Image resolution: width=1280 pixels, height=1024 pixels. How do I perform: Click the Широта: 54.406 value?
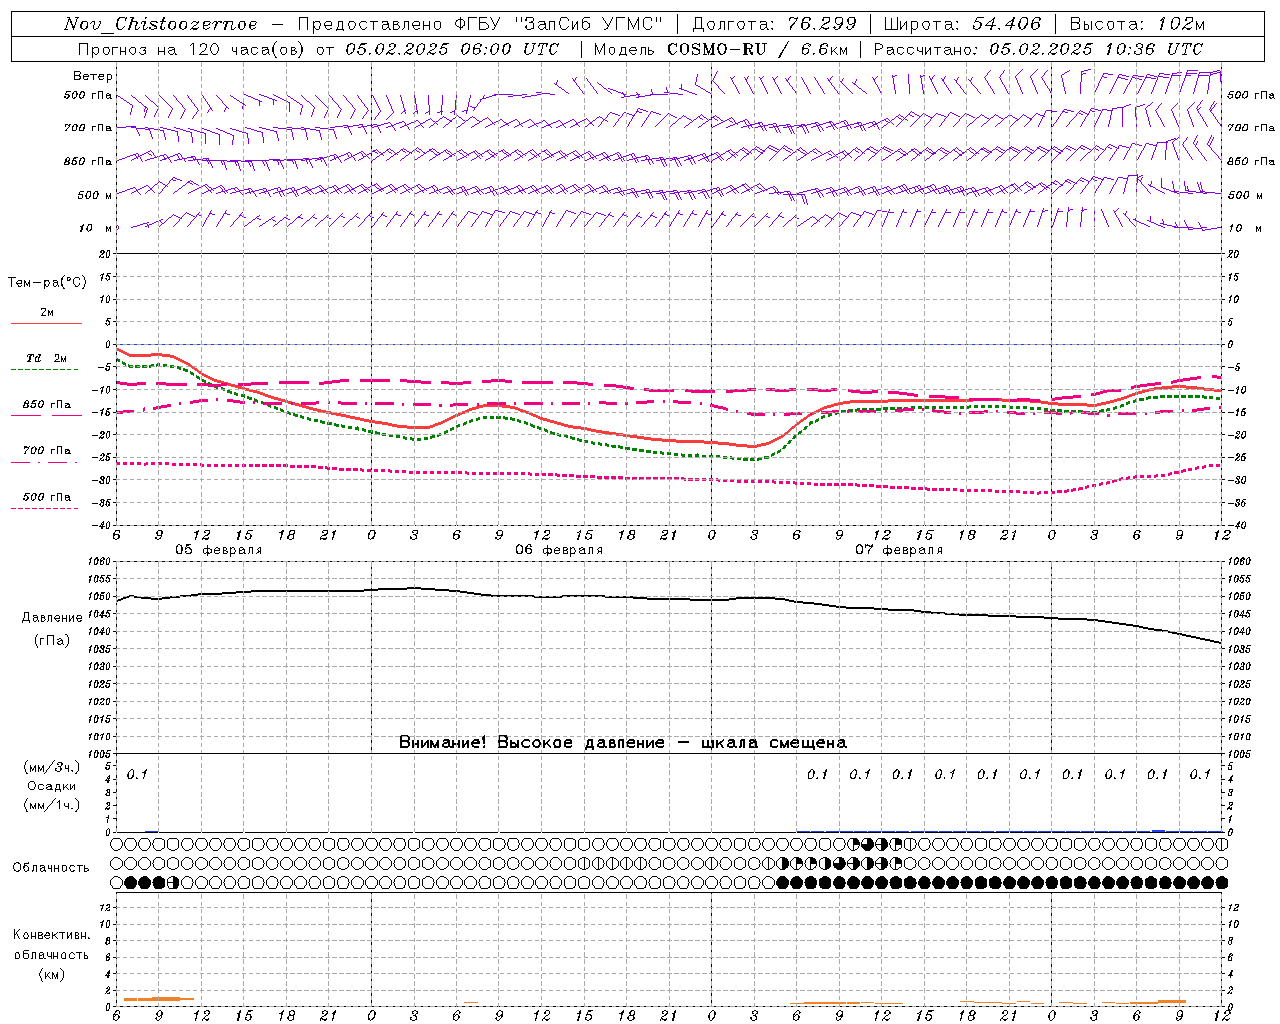[x=962, y=24]
